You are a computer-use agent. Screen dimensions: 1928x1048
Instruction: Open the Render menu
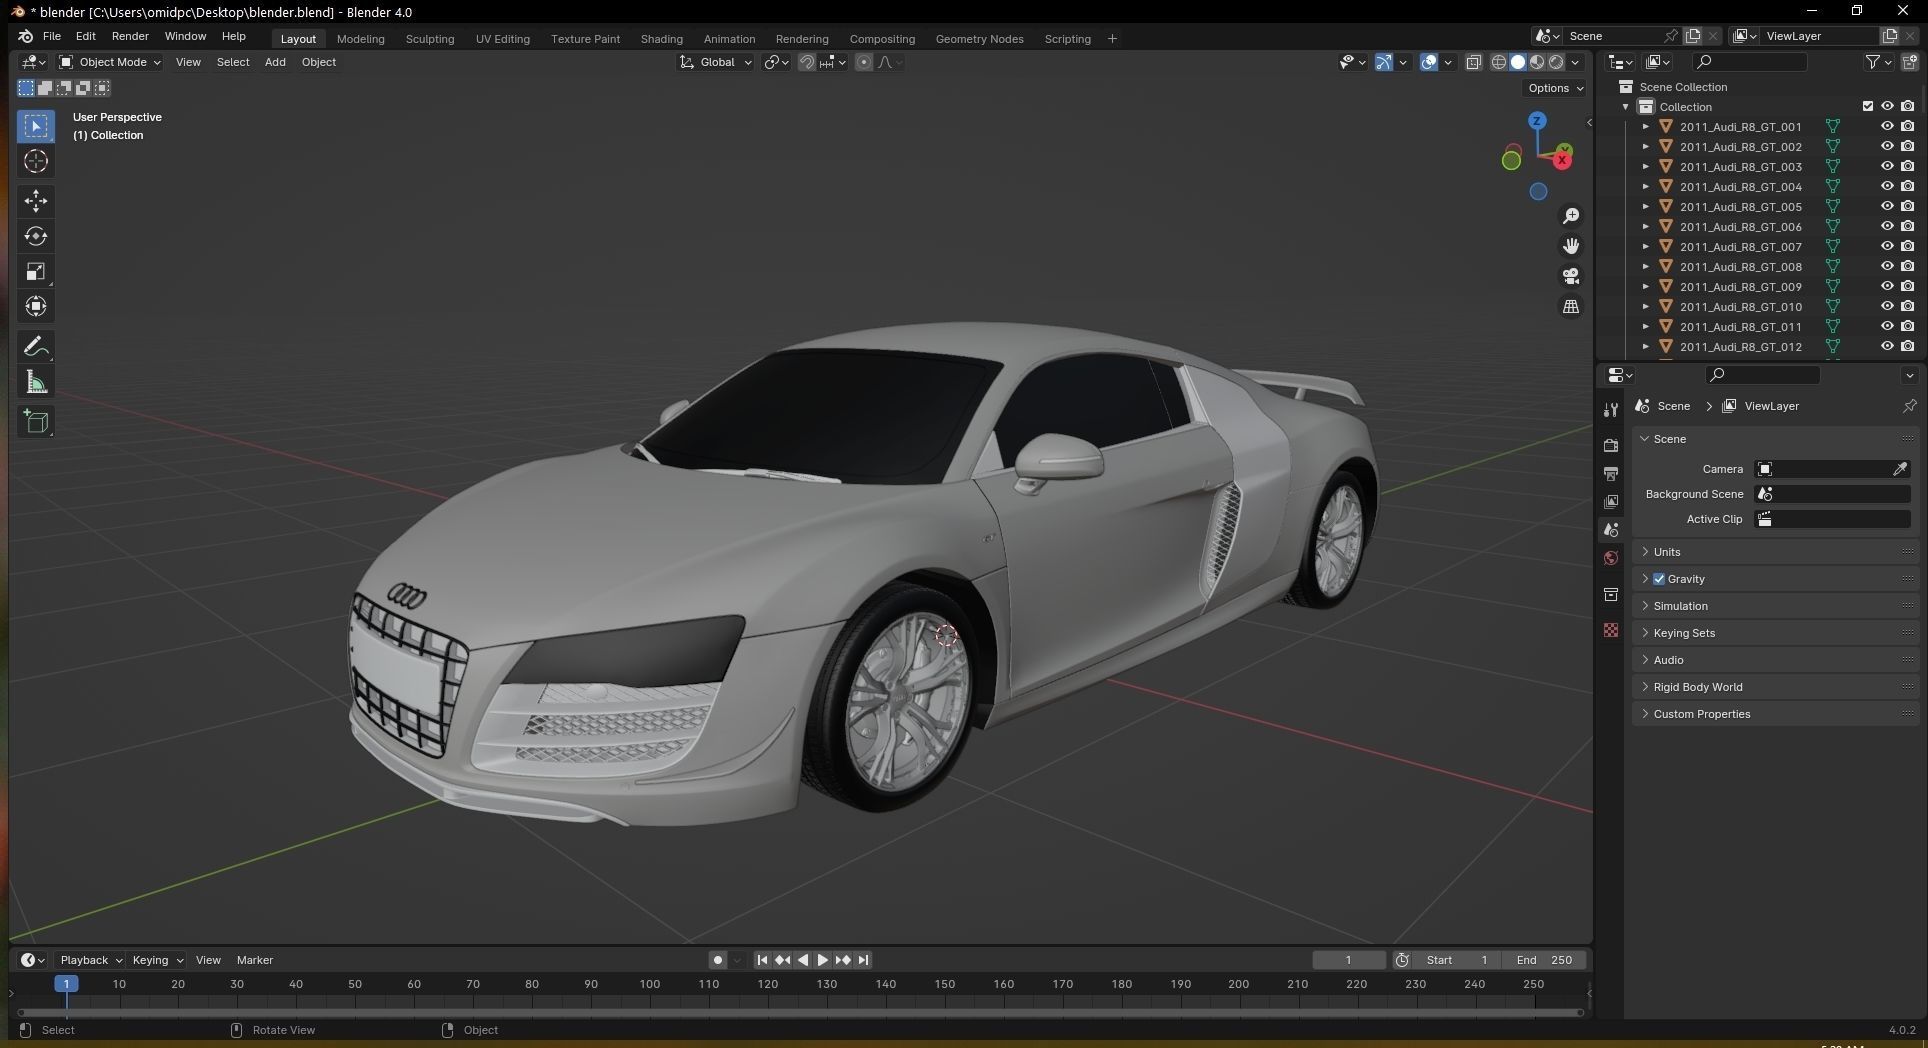pos(130,36)
